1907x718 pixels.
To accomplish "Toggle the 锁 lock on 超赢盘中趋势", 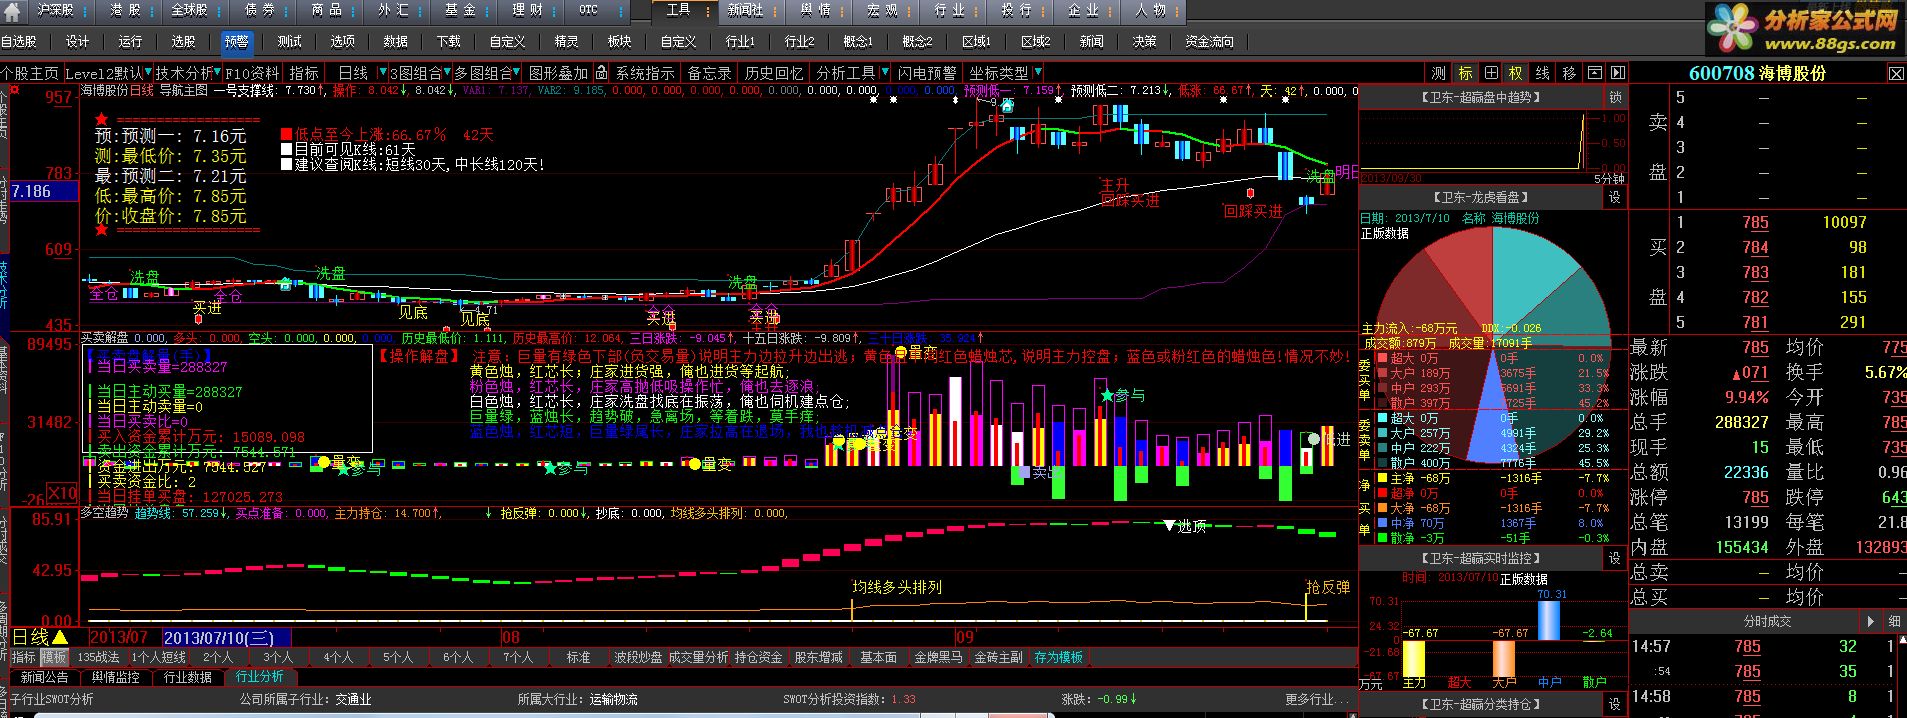I will 1615,97.
